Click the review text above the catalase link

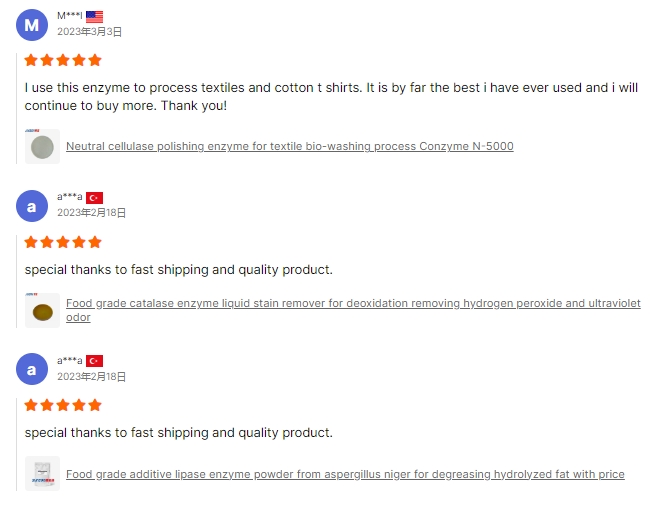[x=178, y=270]
